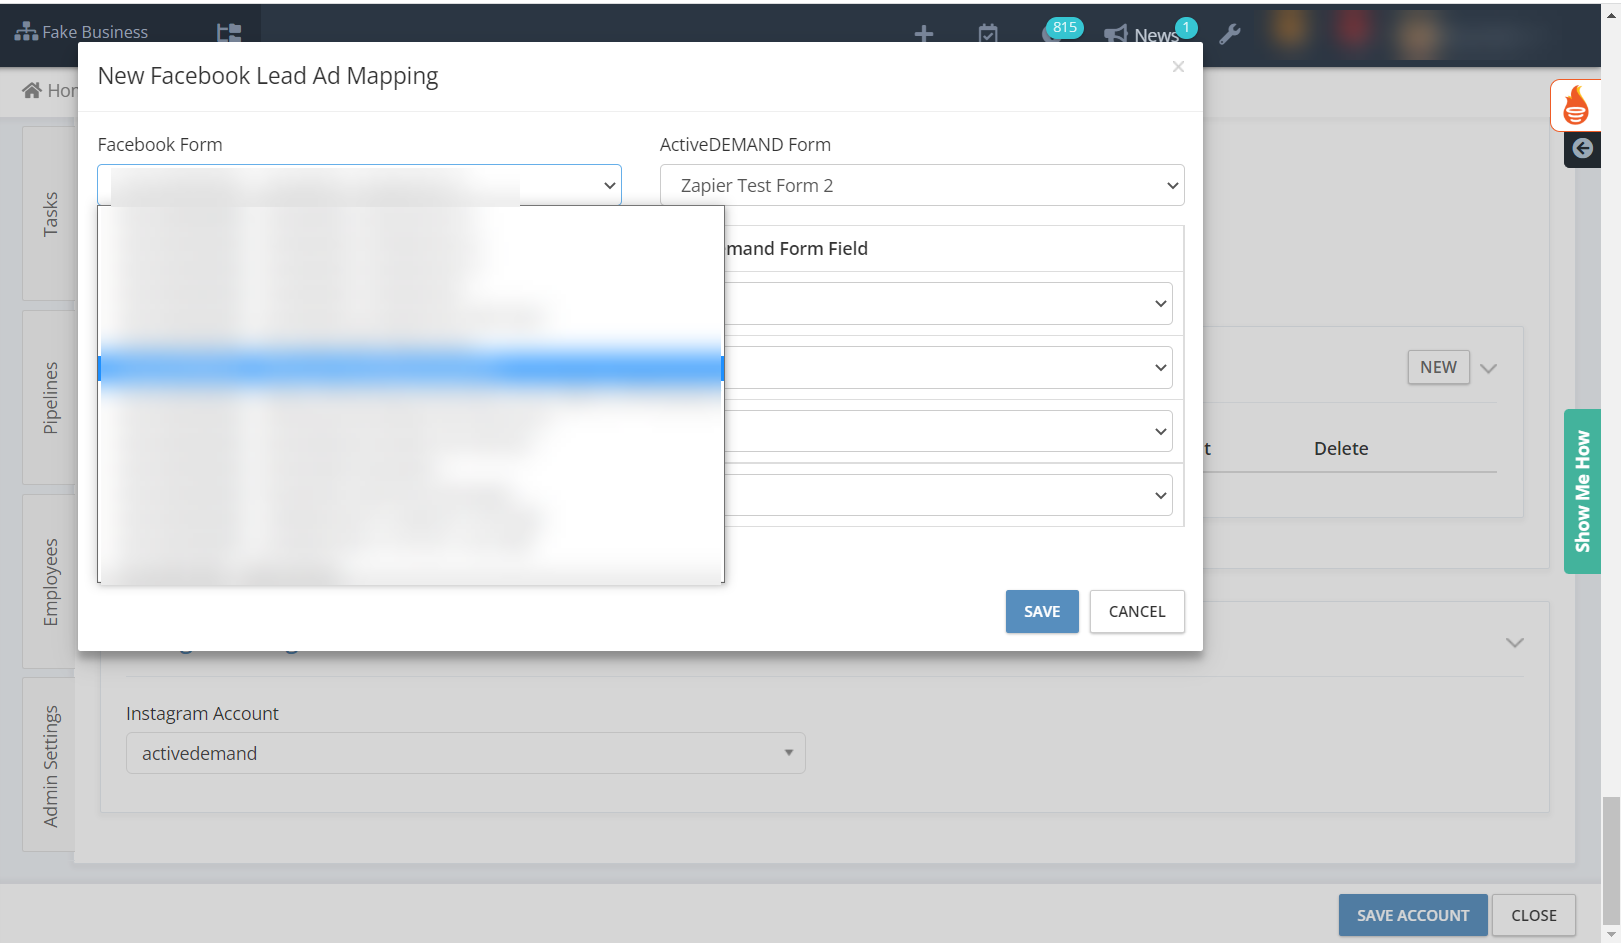Screen dimensions: 1621x943
Task: Click the plus add icon in top bar
Action: [x=924, y=34]
